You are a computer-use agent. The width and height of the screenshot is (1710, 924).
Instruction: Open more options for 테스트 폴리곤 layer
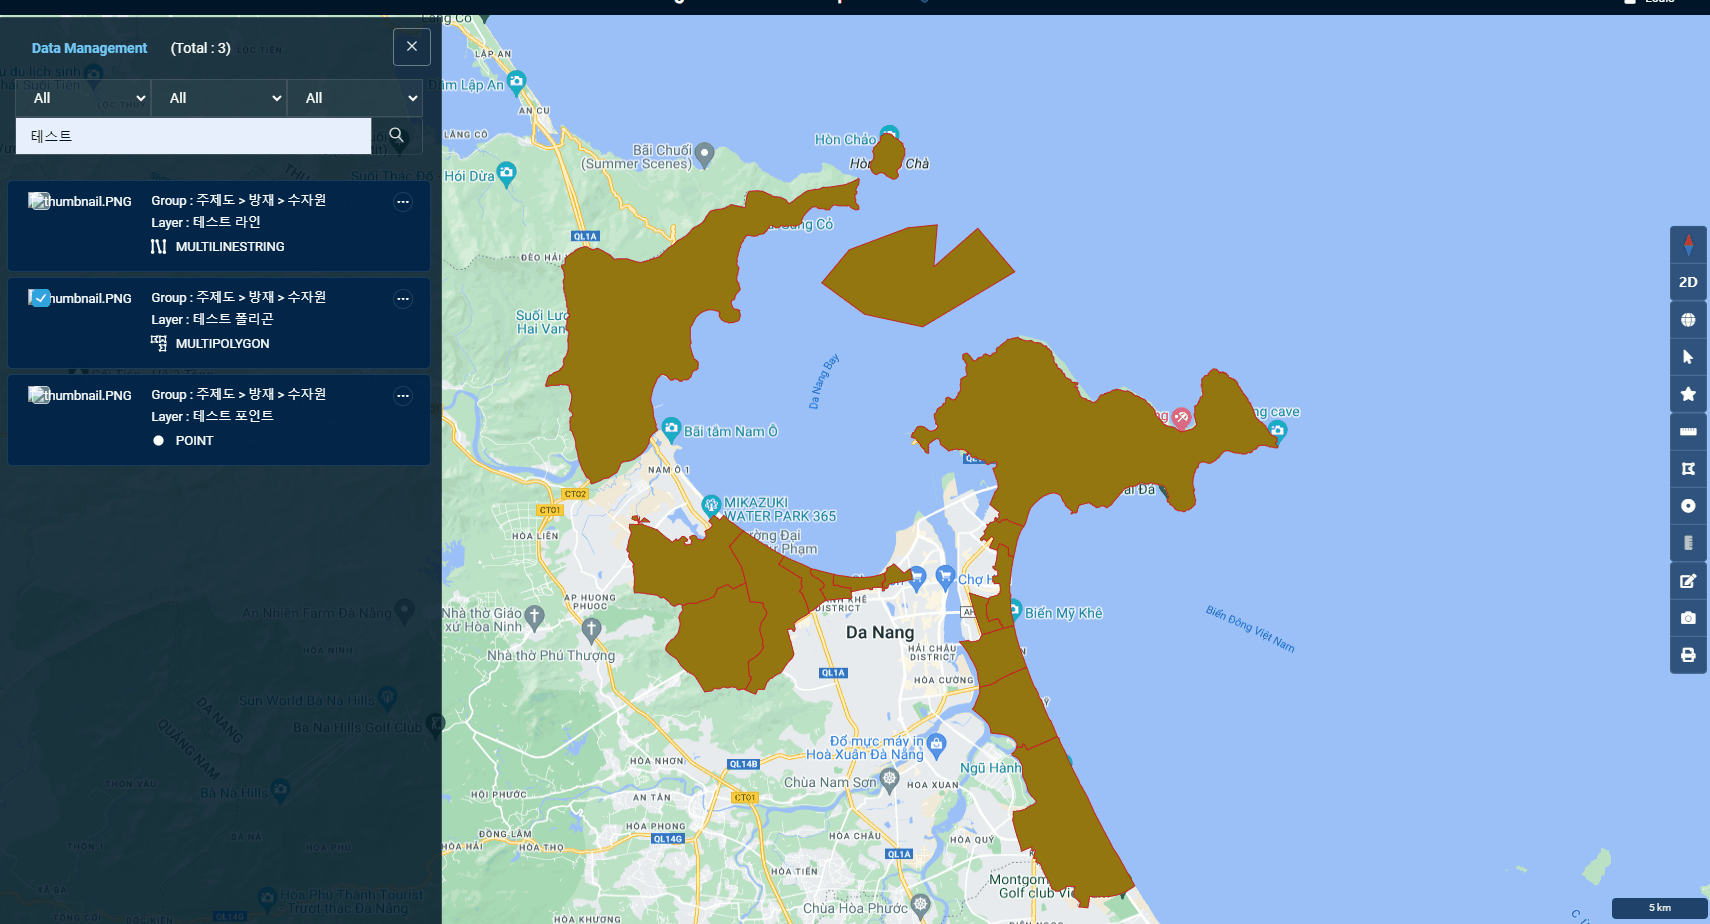tap(403, 299)
